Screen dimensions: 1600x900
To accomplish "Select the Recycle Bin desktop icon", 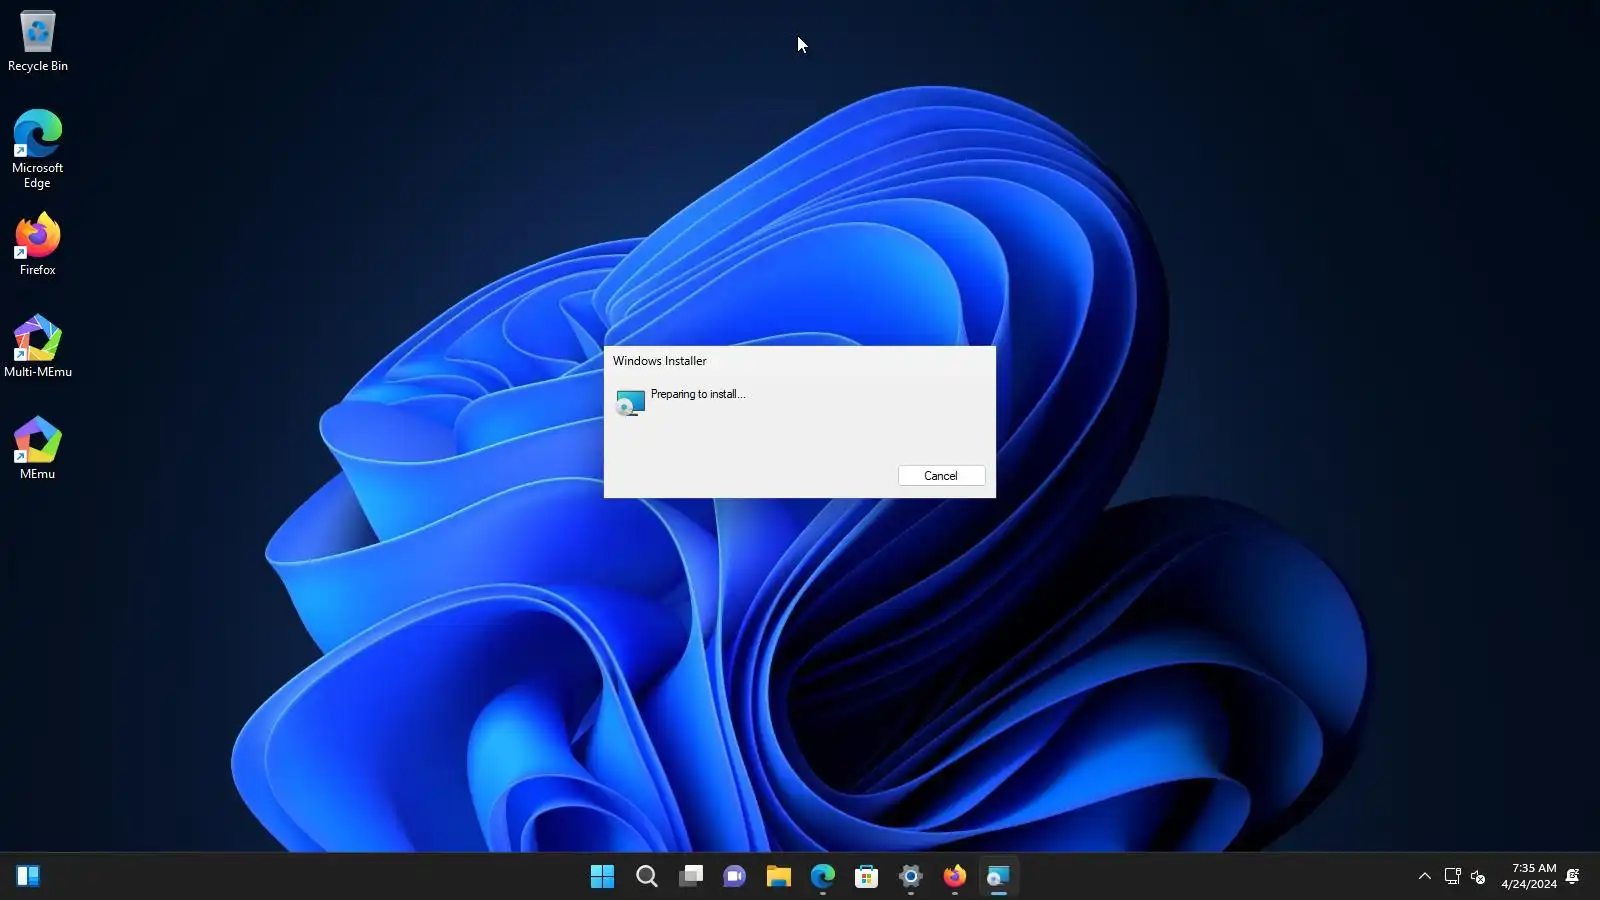I will tap(38, 41).
